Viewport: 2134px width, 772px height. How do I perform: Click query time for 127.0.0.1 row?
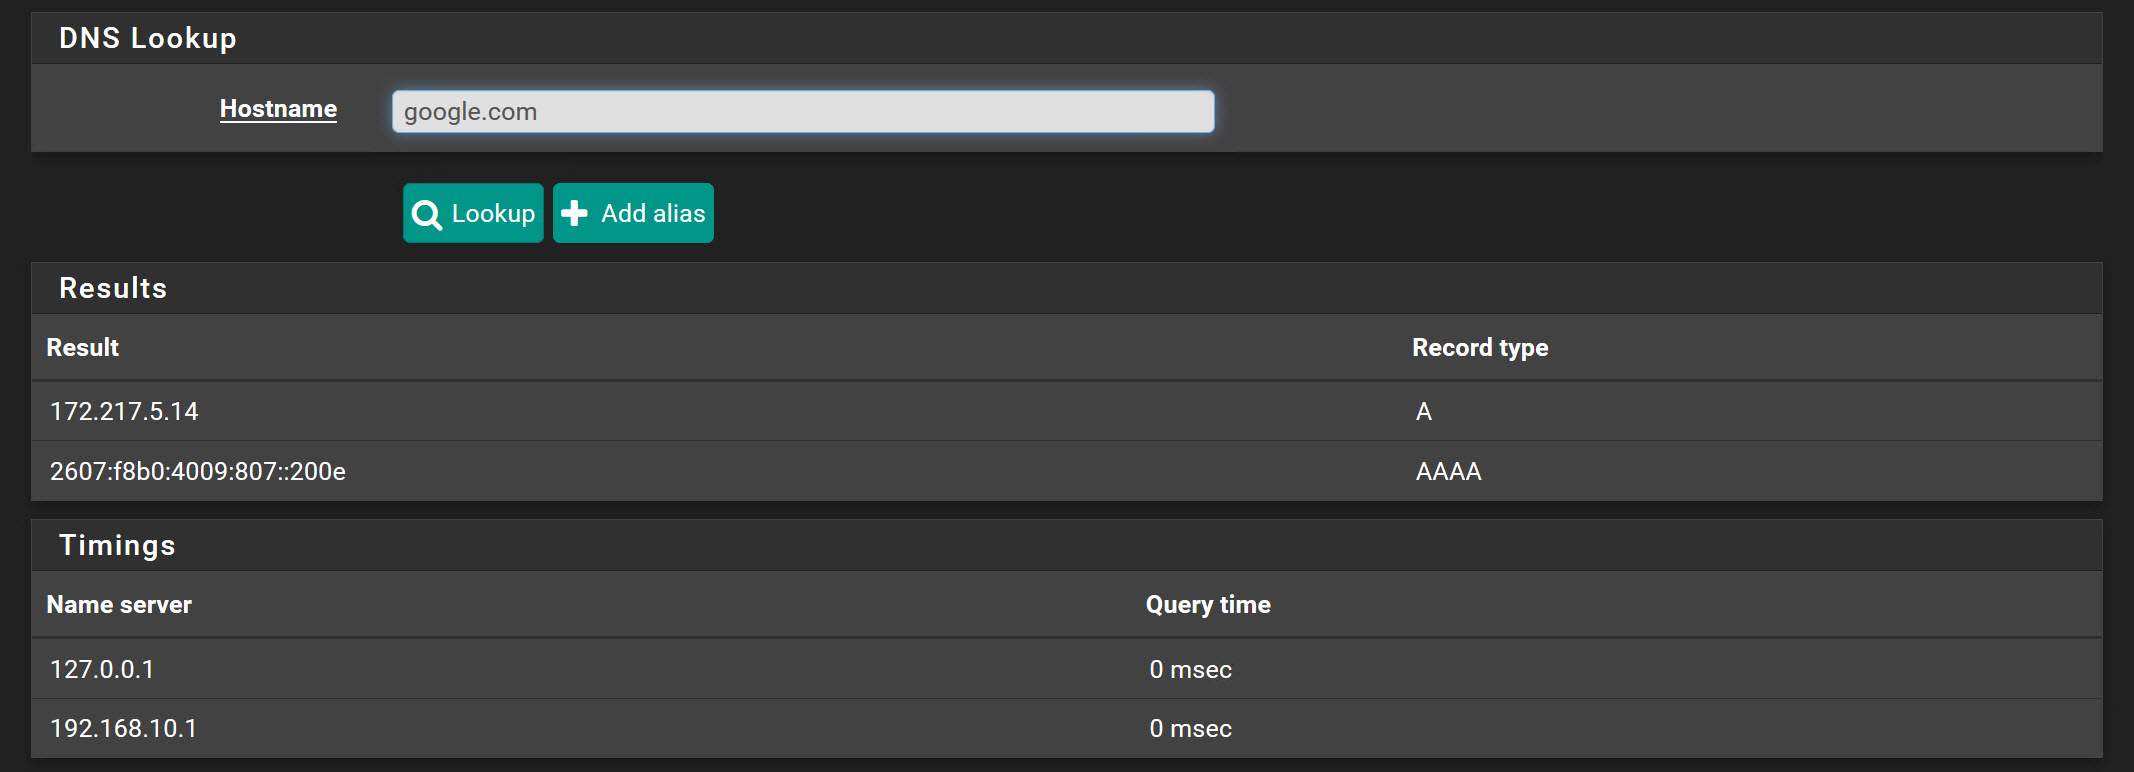pyautogui.click(x=1190, y=669)
